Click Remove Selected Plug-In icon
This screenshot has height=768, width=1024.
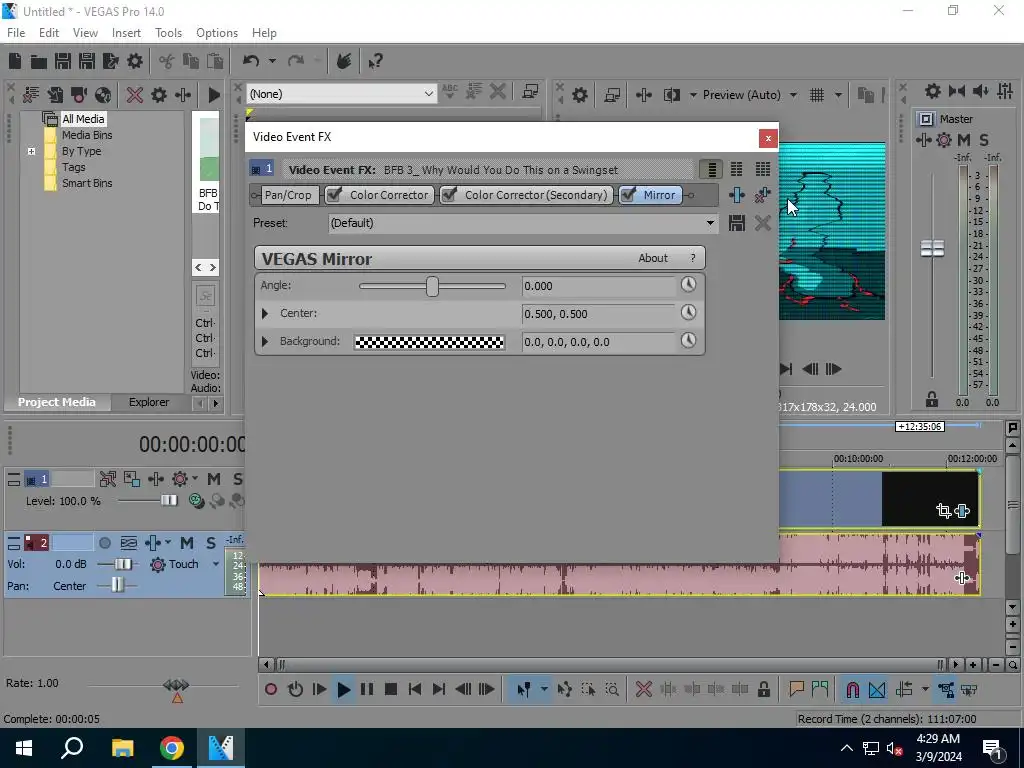click(x=762, y=195)
